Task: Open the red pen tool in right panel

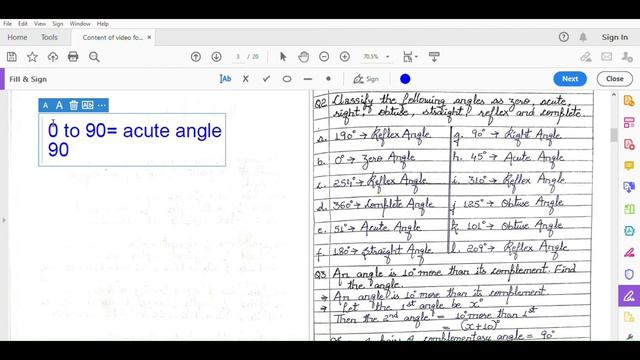Action: click(629, 253)
